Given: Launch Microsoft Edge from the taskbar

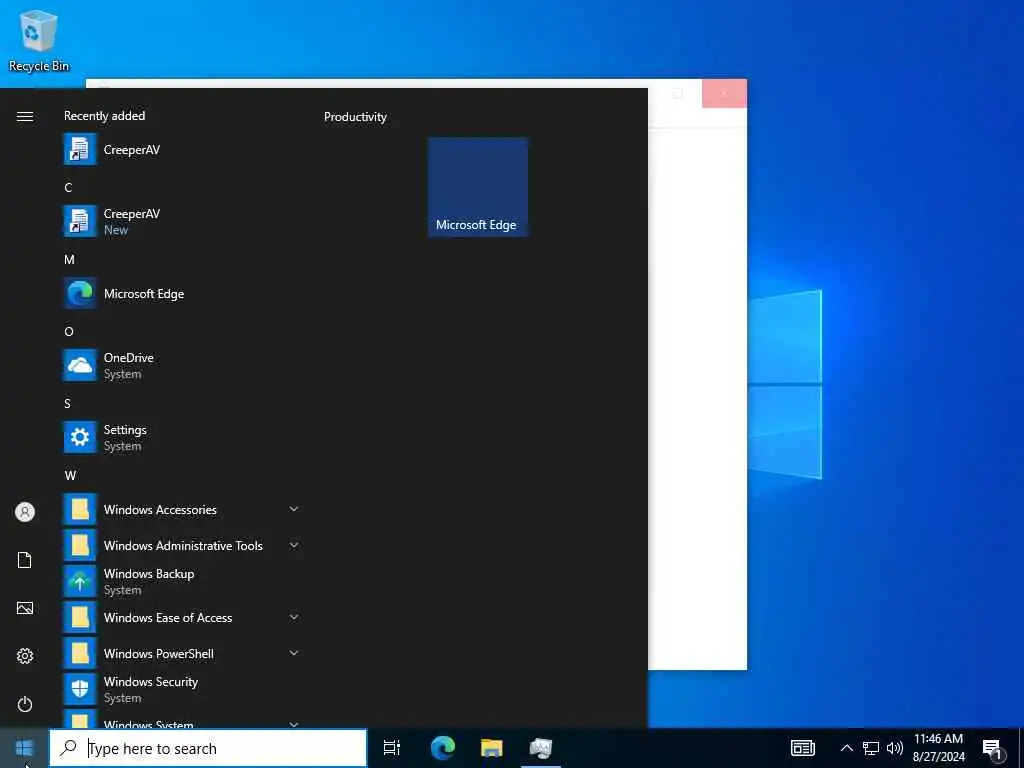Looking at the screenshot, I should tap(443, 748).
